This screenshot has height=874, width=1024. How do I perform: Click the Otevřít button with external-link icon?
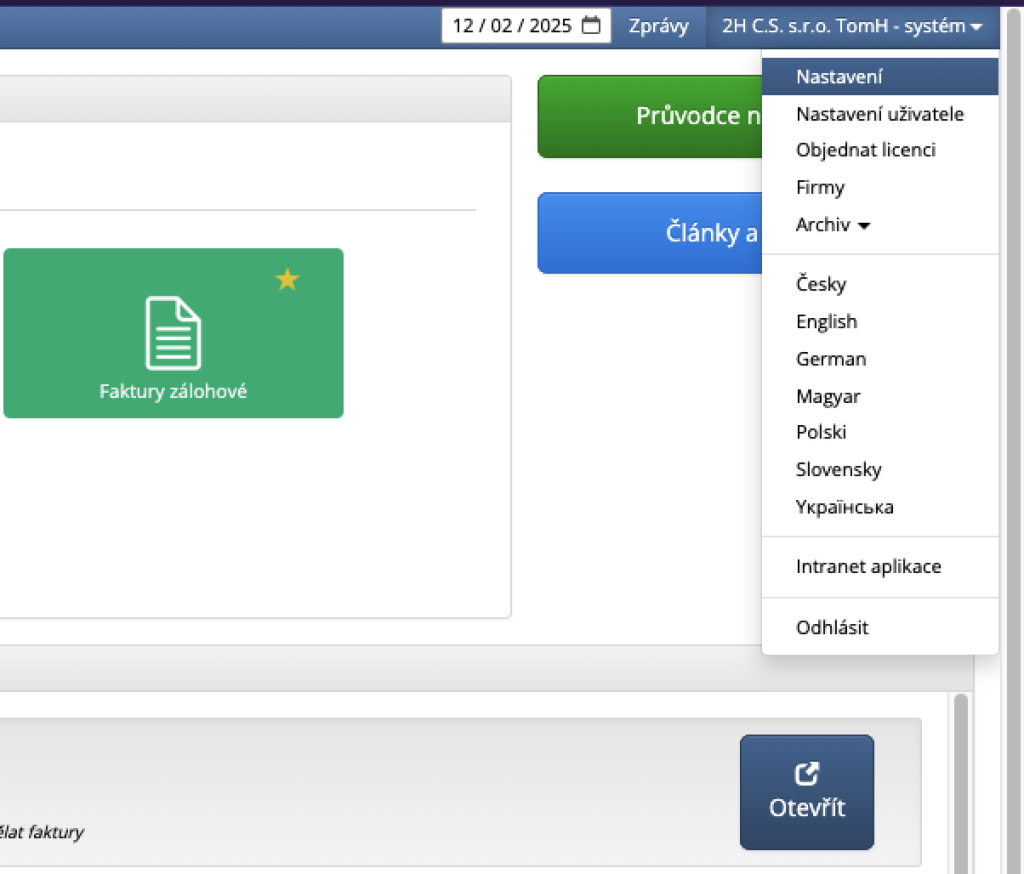tap(806, 792)
